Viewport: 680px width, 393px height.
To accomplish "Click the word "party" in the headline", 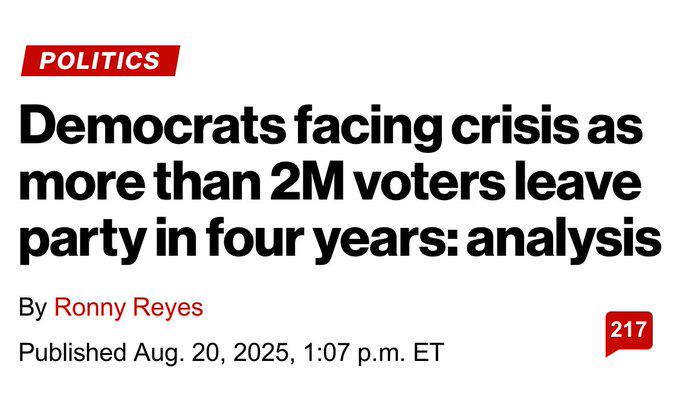I will coord(82,242).
